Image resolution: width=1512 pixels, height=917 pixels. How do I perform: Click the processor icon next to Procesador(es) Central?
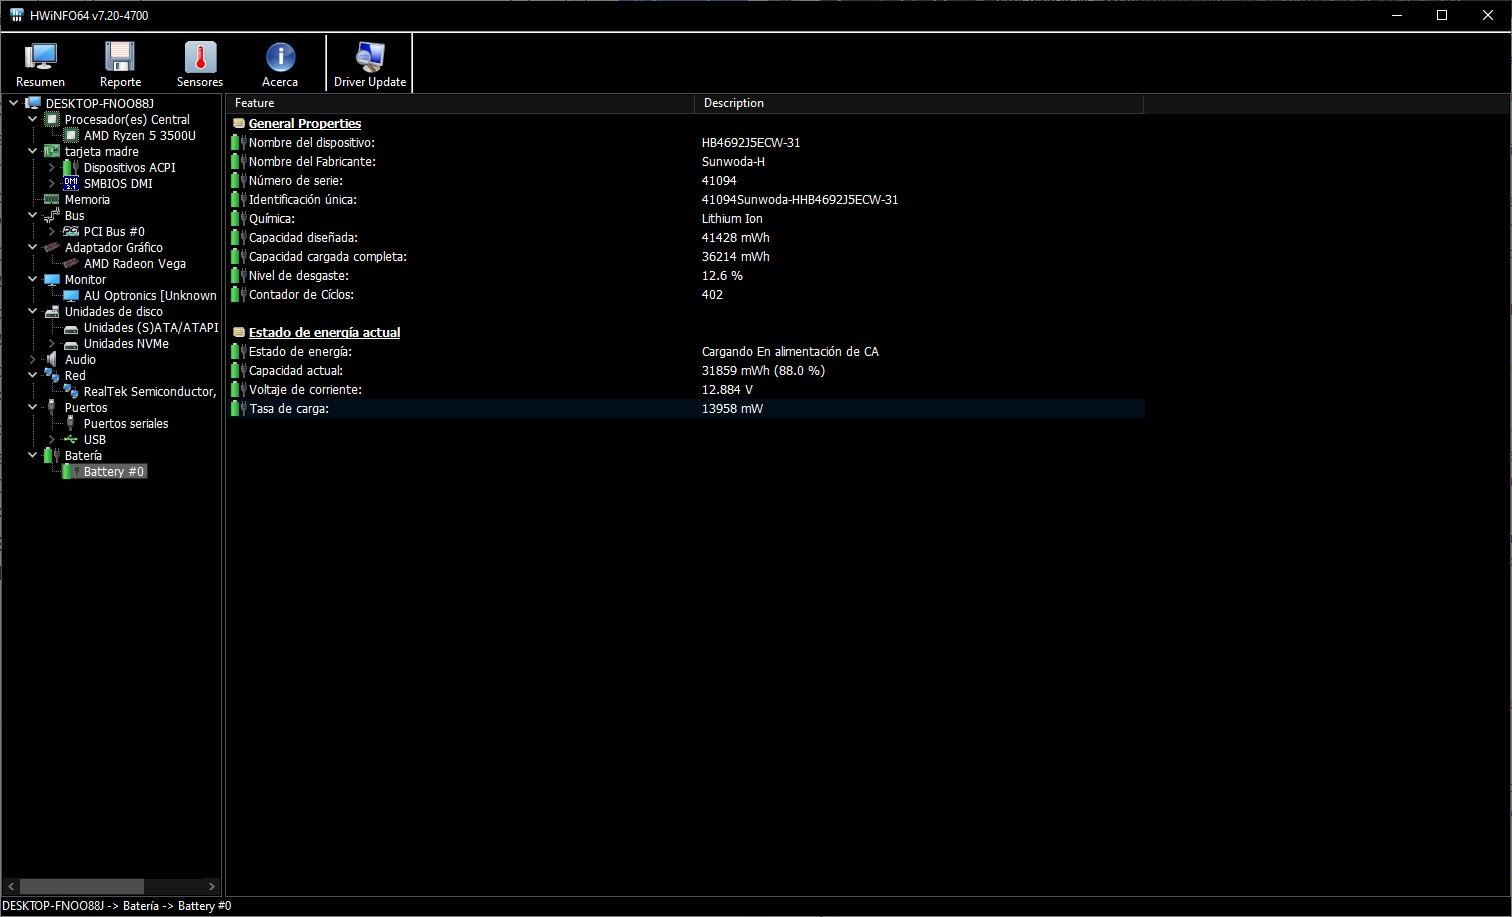(52, 119)
